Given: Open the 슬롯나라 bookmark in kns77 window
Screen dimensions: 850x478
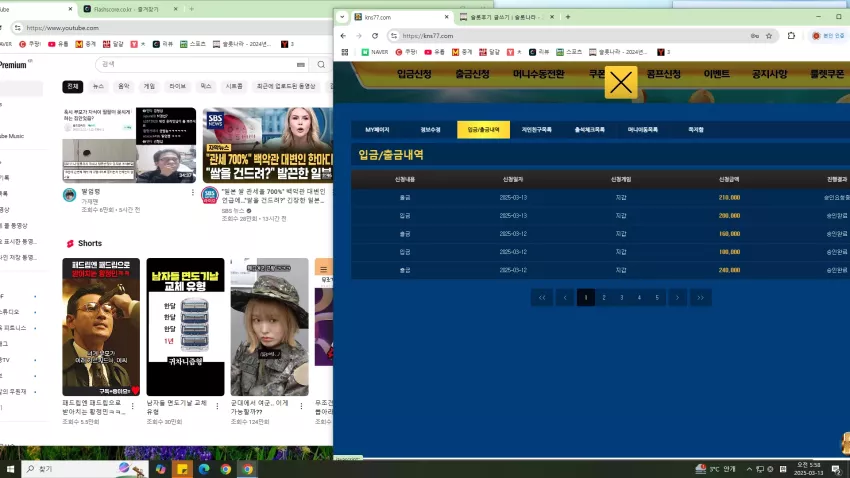Looking at the screenshot, I should [618, 52].
